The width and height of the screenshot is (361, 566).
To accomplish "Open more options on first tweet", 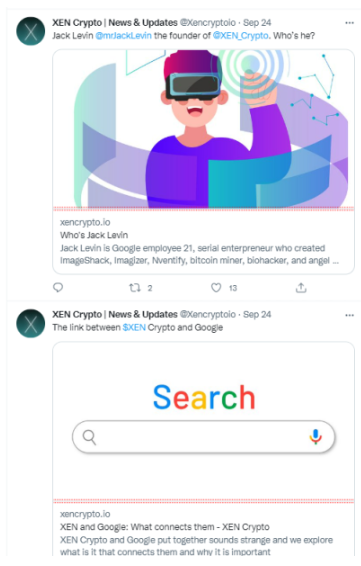I will (349, 23).
